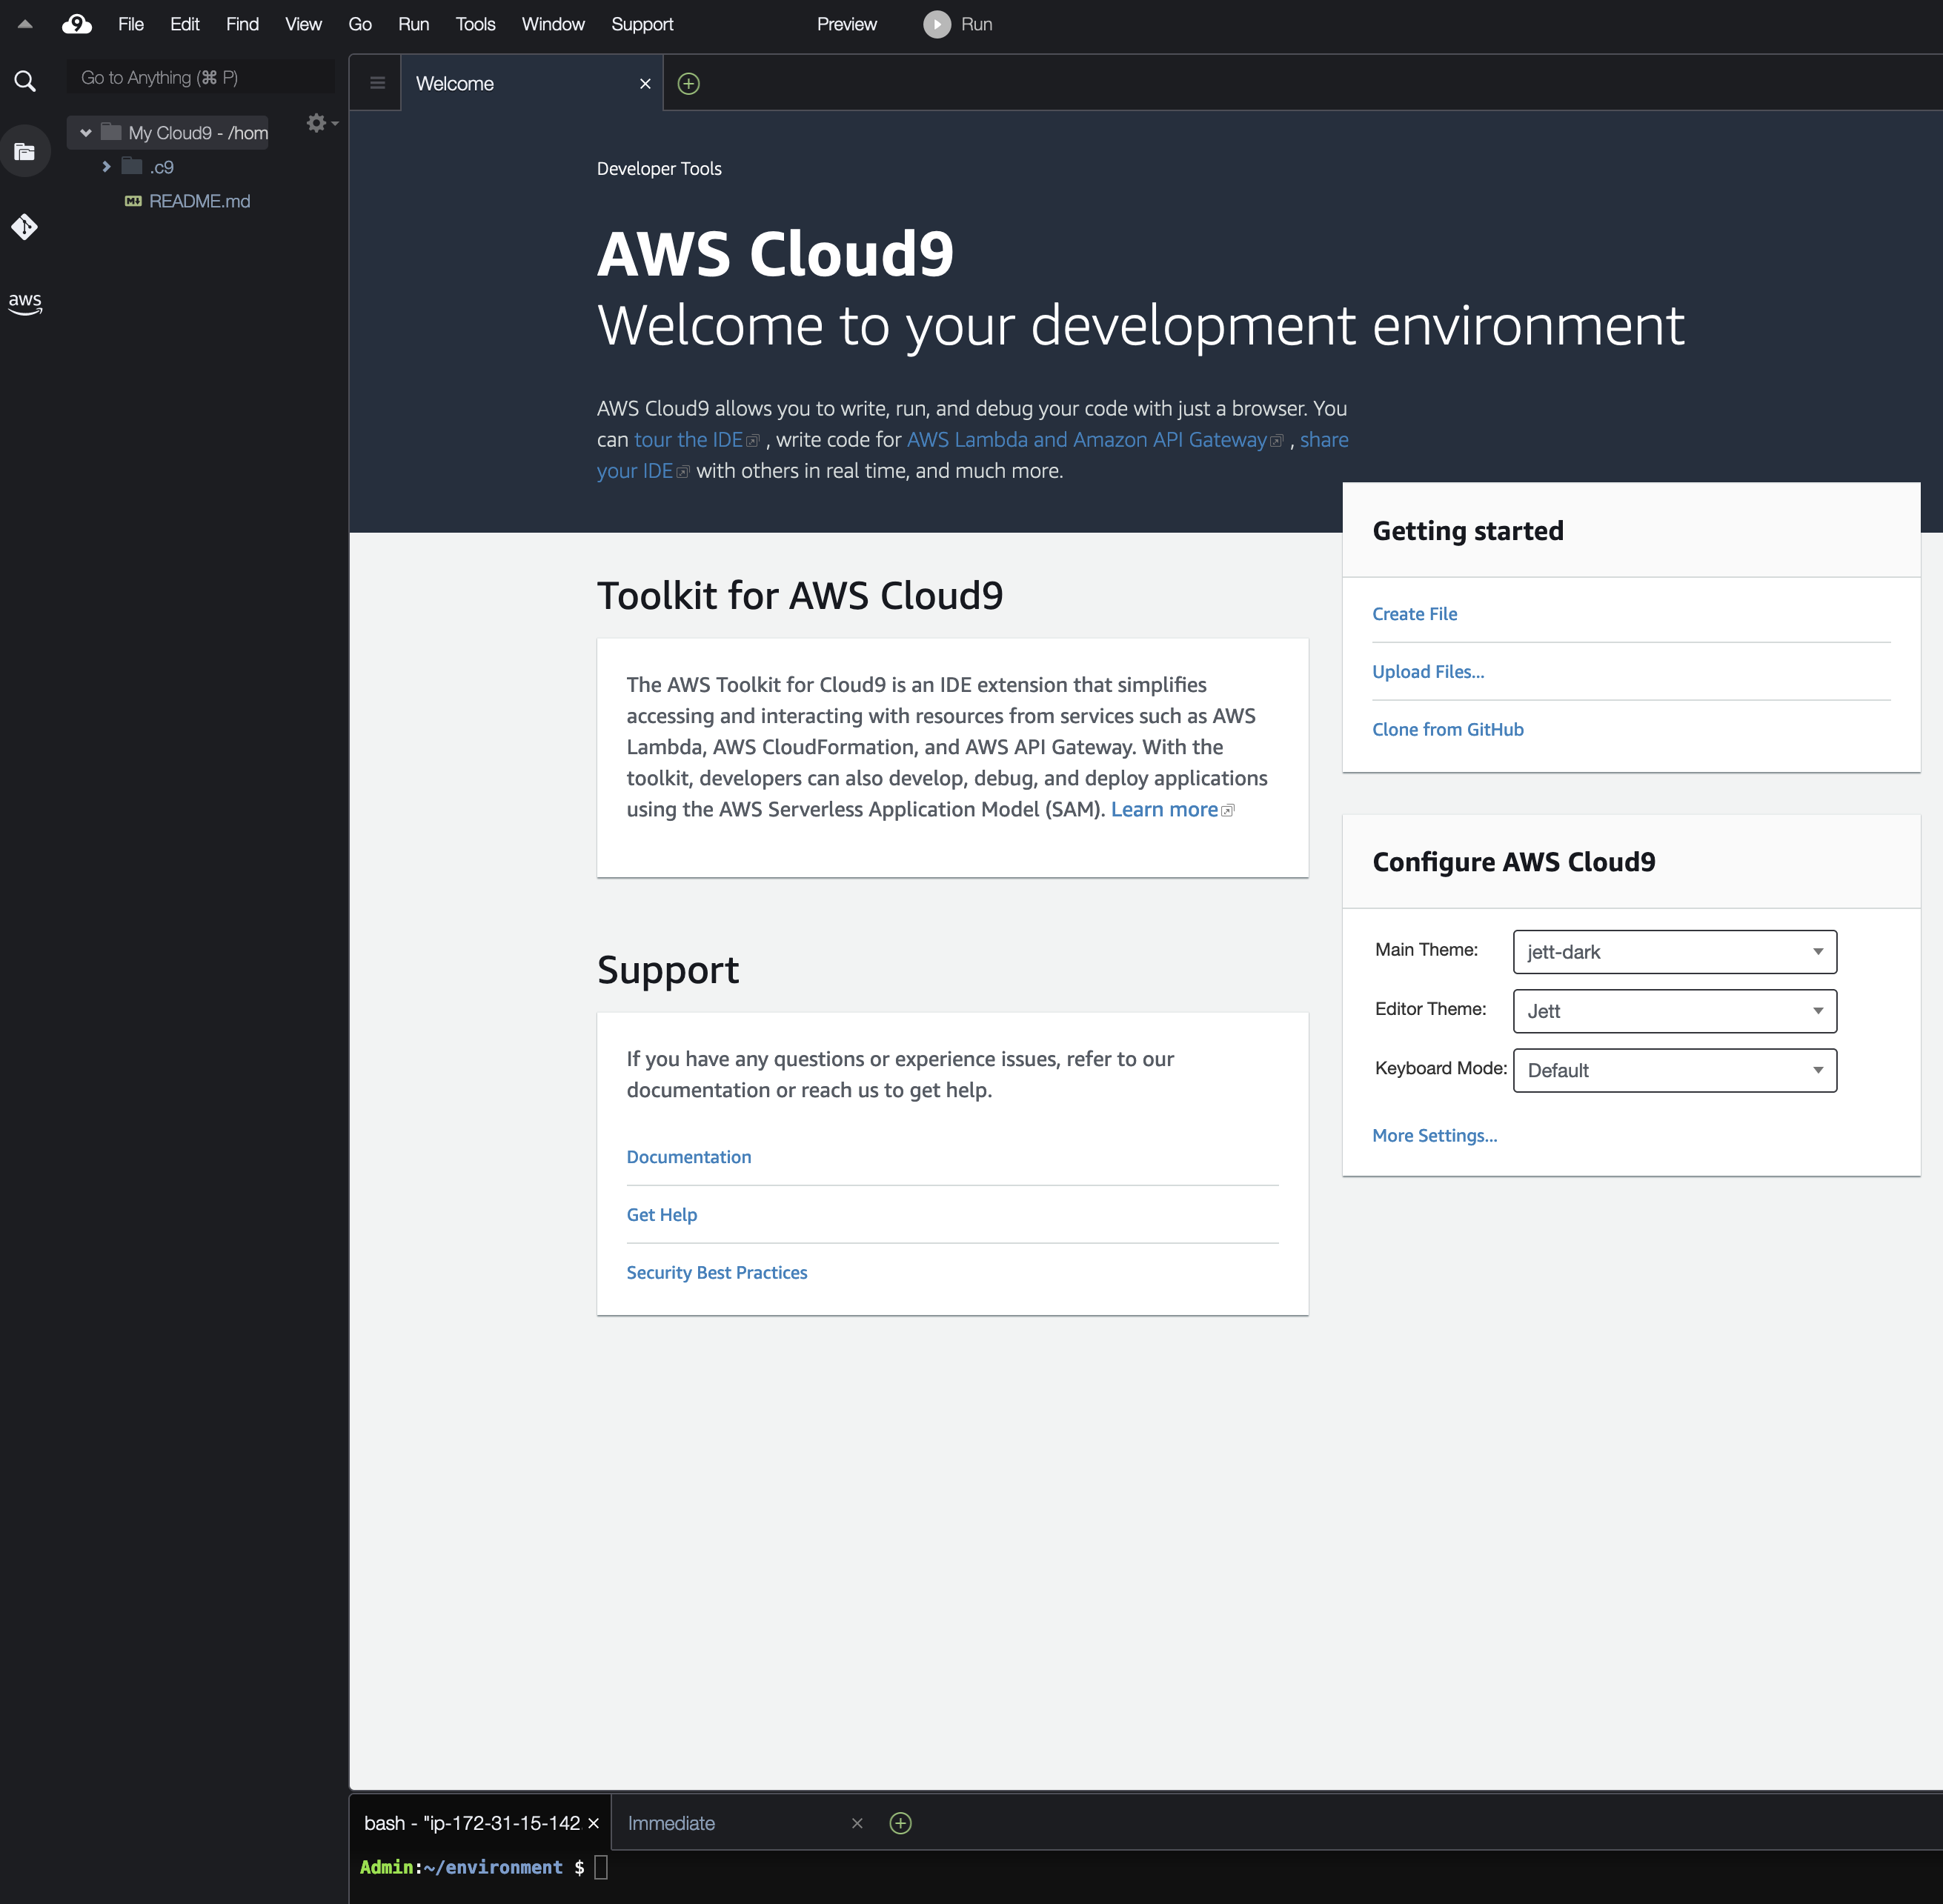Select README.md in the file tree

coord(199,201)
